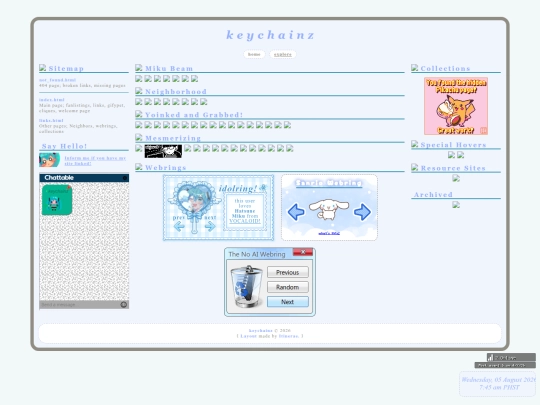Open the home navigation button
The image size is (540, 405).
pyautogui.click(x=254, y=54)
